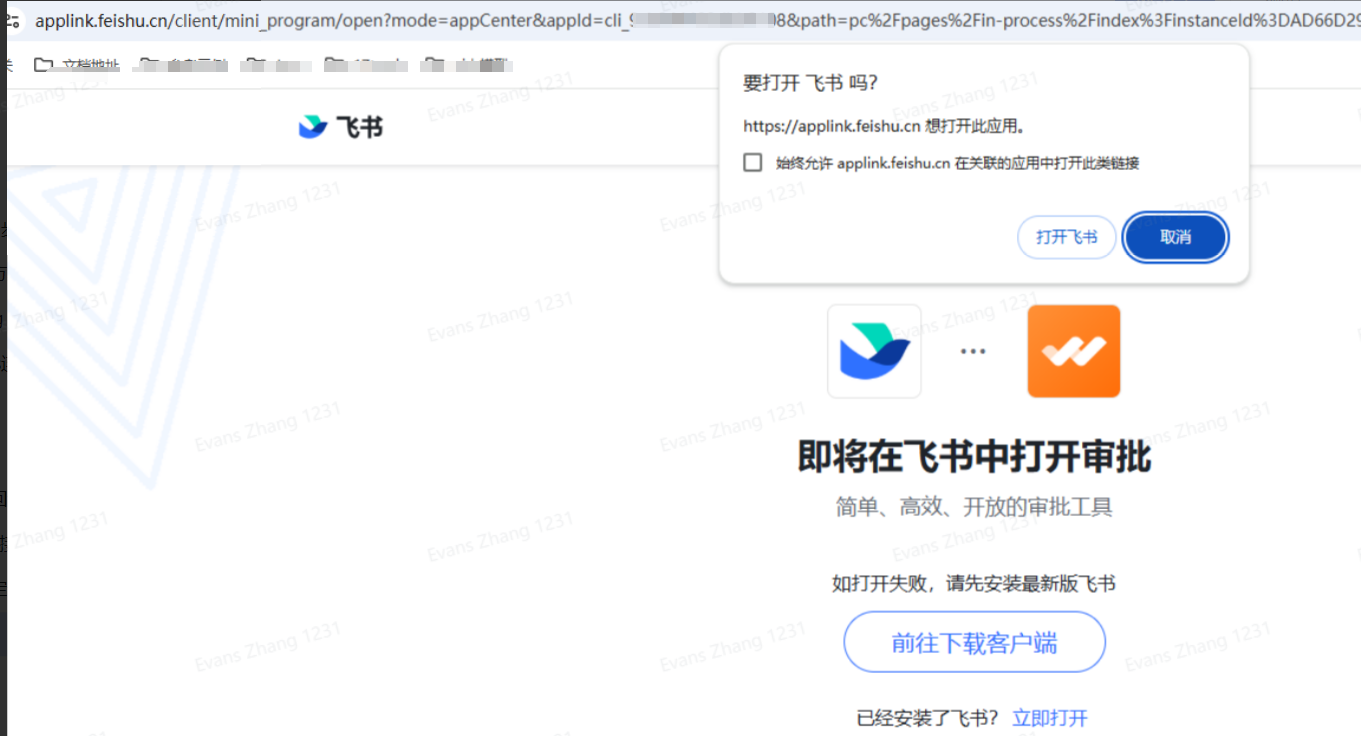Click the large blue Feishu bird app icon
The width and height of the screenshot is (1361, 736).
click(874, 351)
